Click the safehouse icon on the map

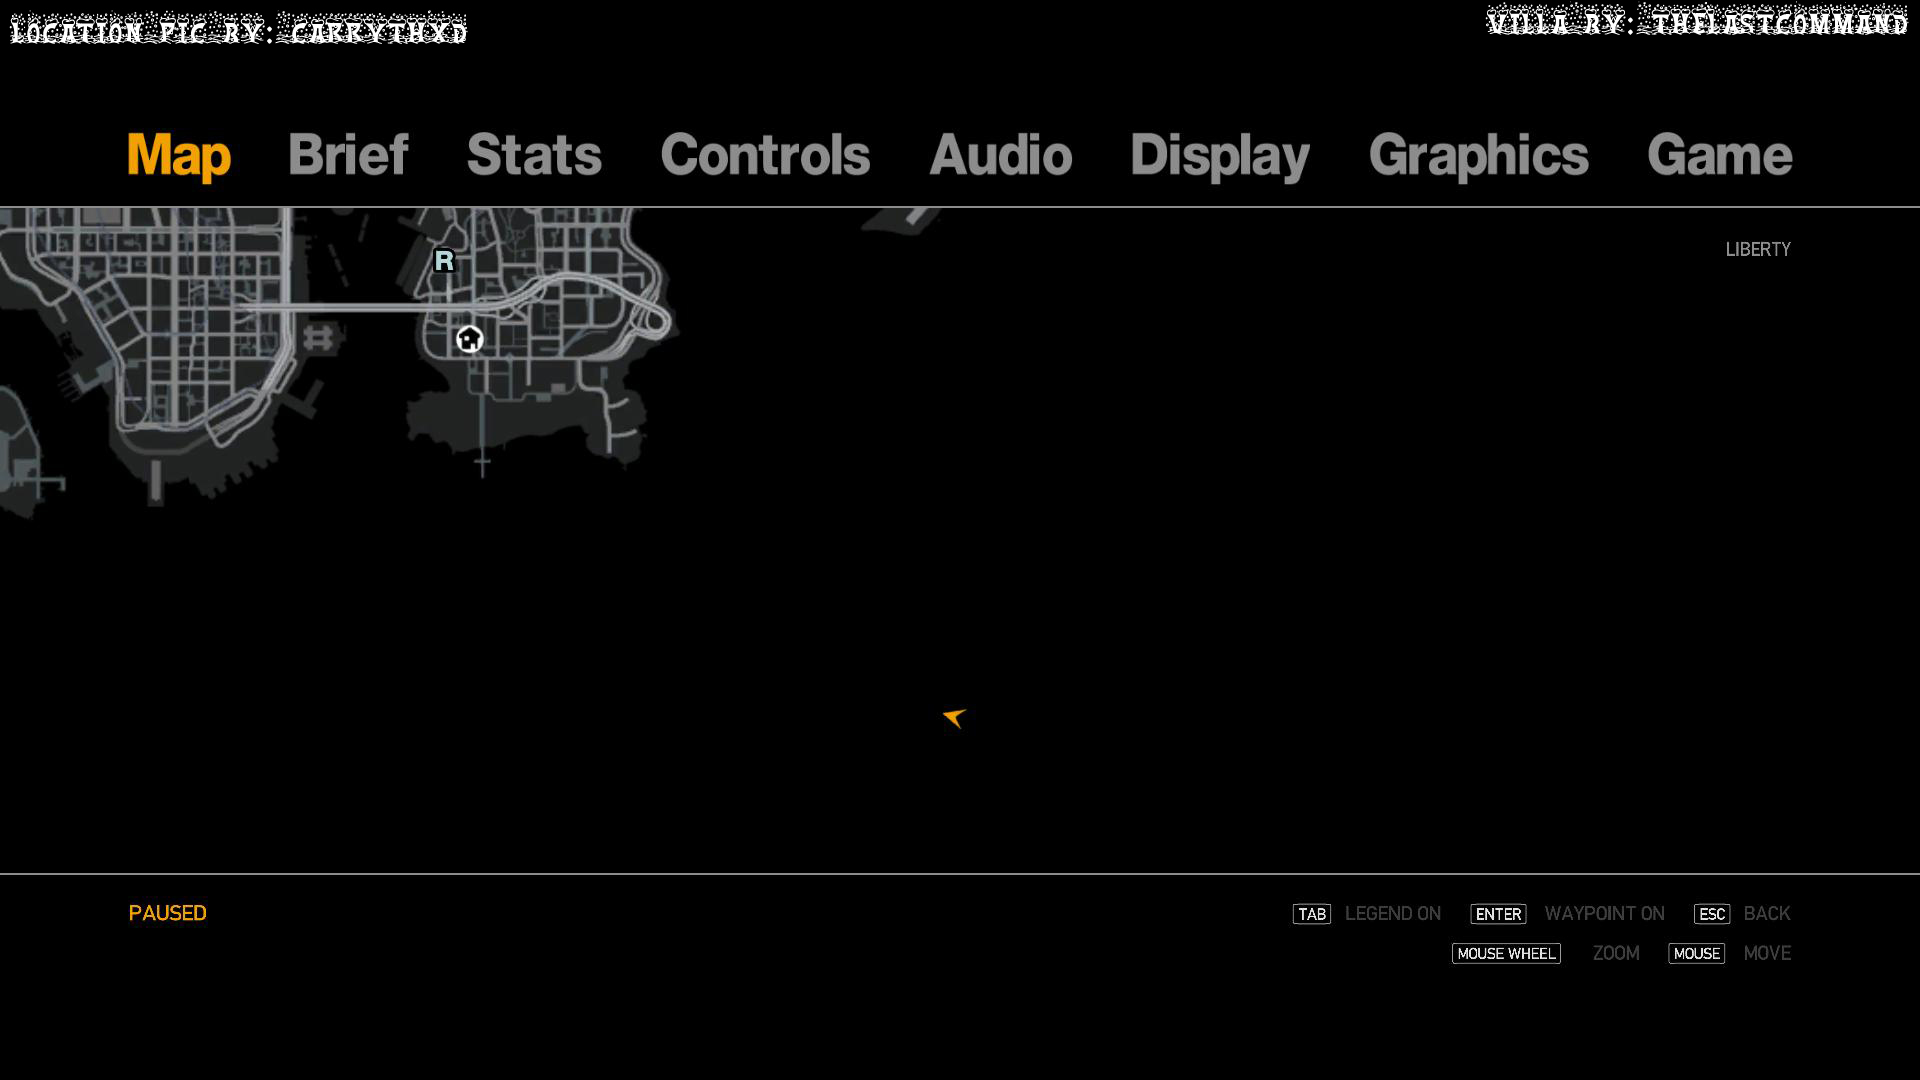click(470, 340)
